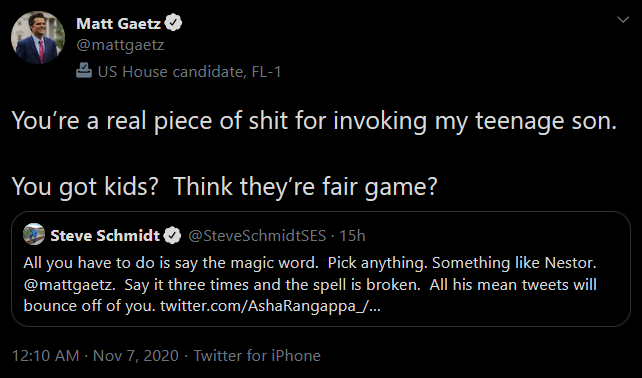
Task: Open the @SteveSchmidtSES handle
Action: tap(257, 235)
